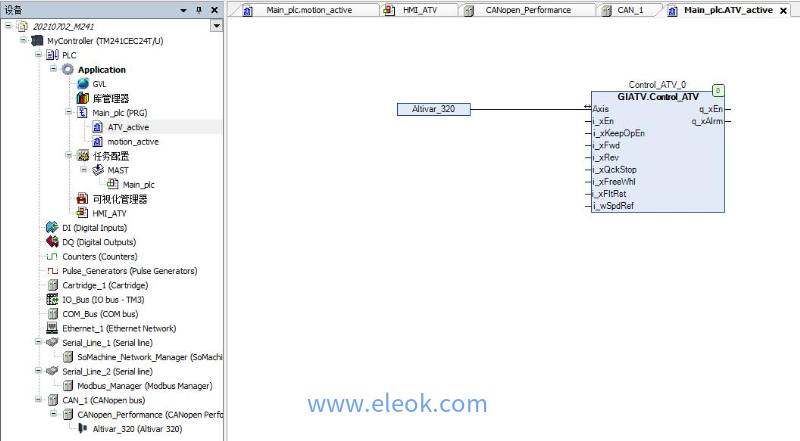Select the DQ (Digital Outputs) icon
This screenshot has width=800, height=441.
(x=52, y=242)
